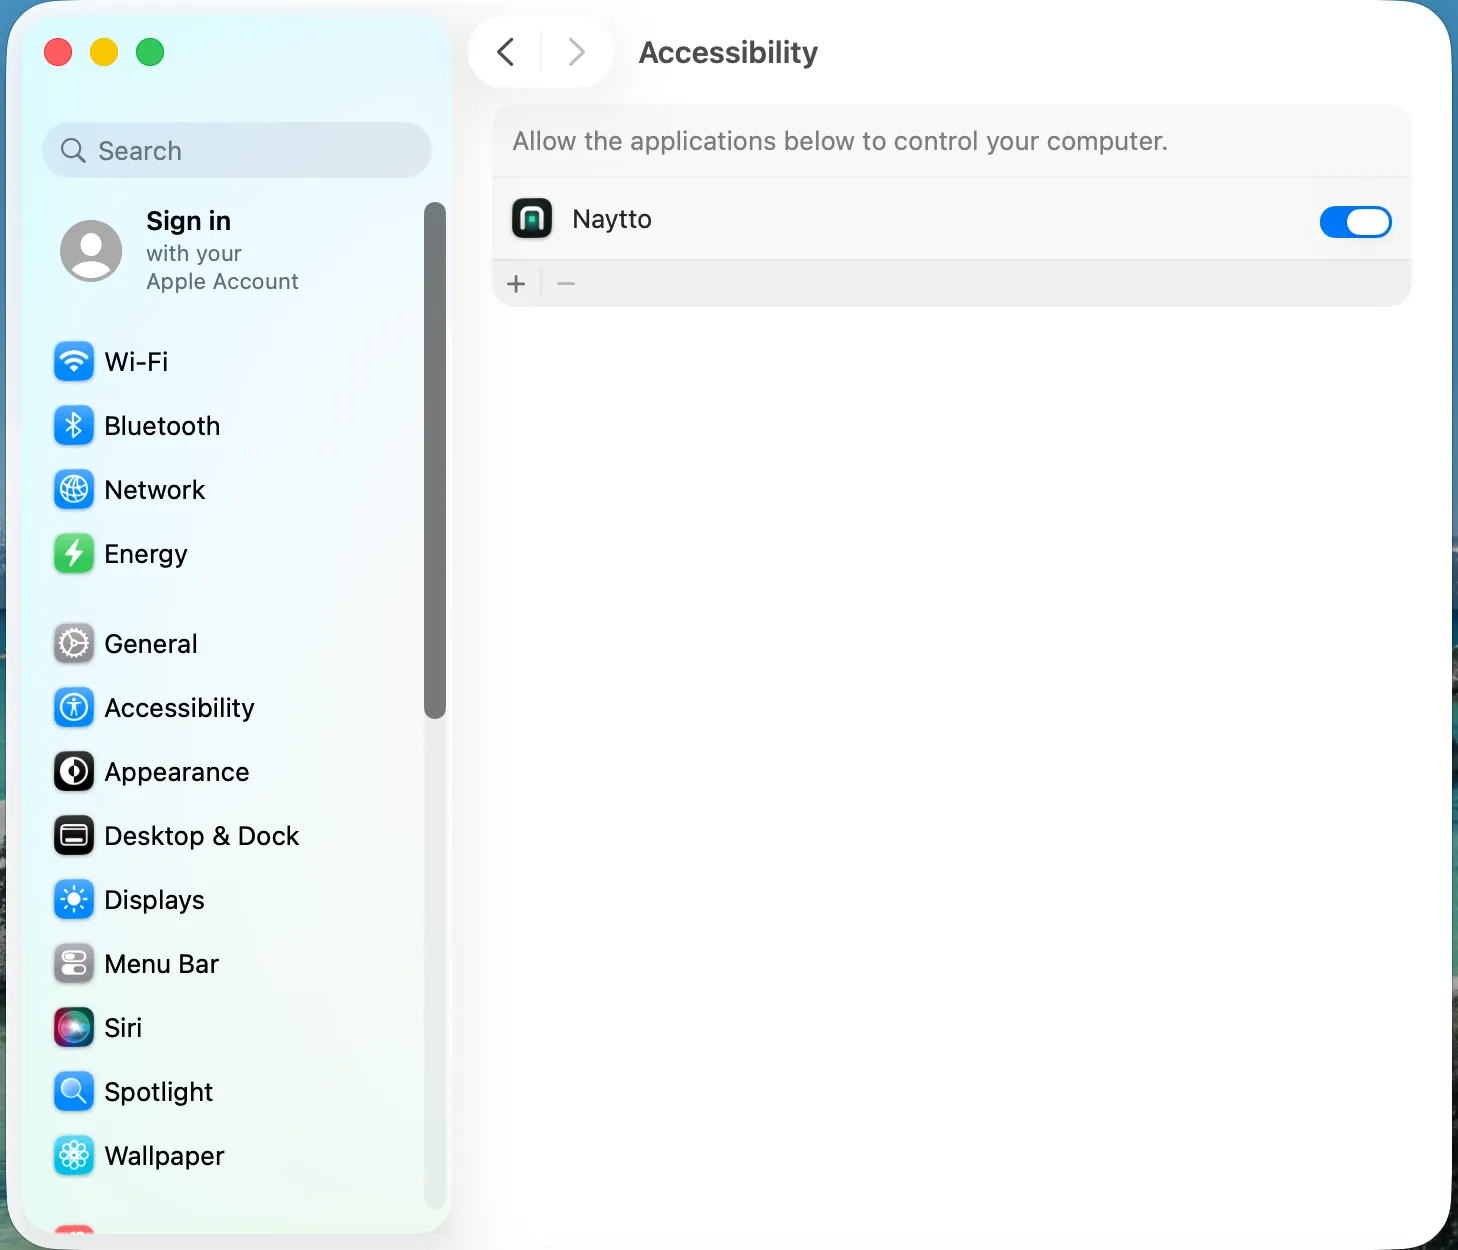Click the Wi-Fi icon in sidebar

(74, 362)
